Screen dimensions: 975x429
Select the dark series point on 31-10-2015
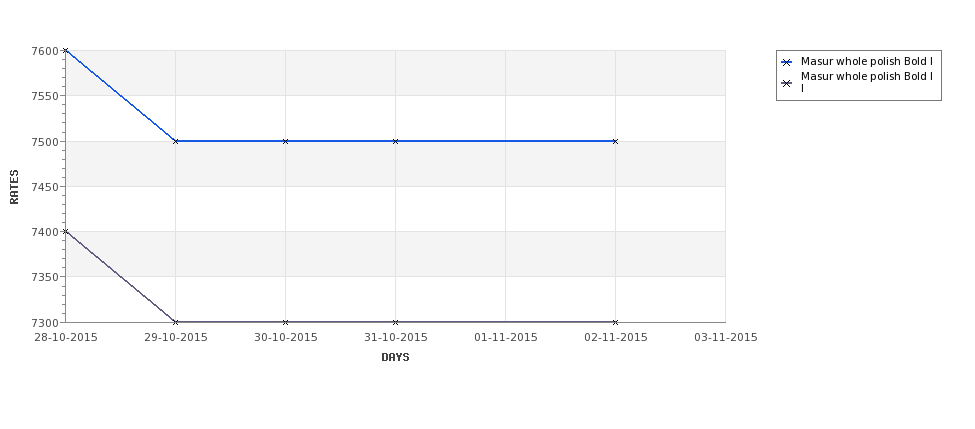pyautogui.click(x=395, y=322)
